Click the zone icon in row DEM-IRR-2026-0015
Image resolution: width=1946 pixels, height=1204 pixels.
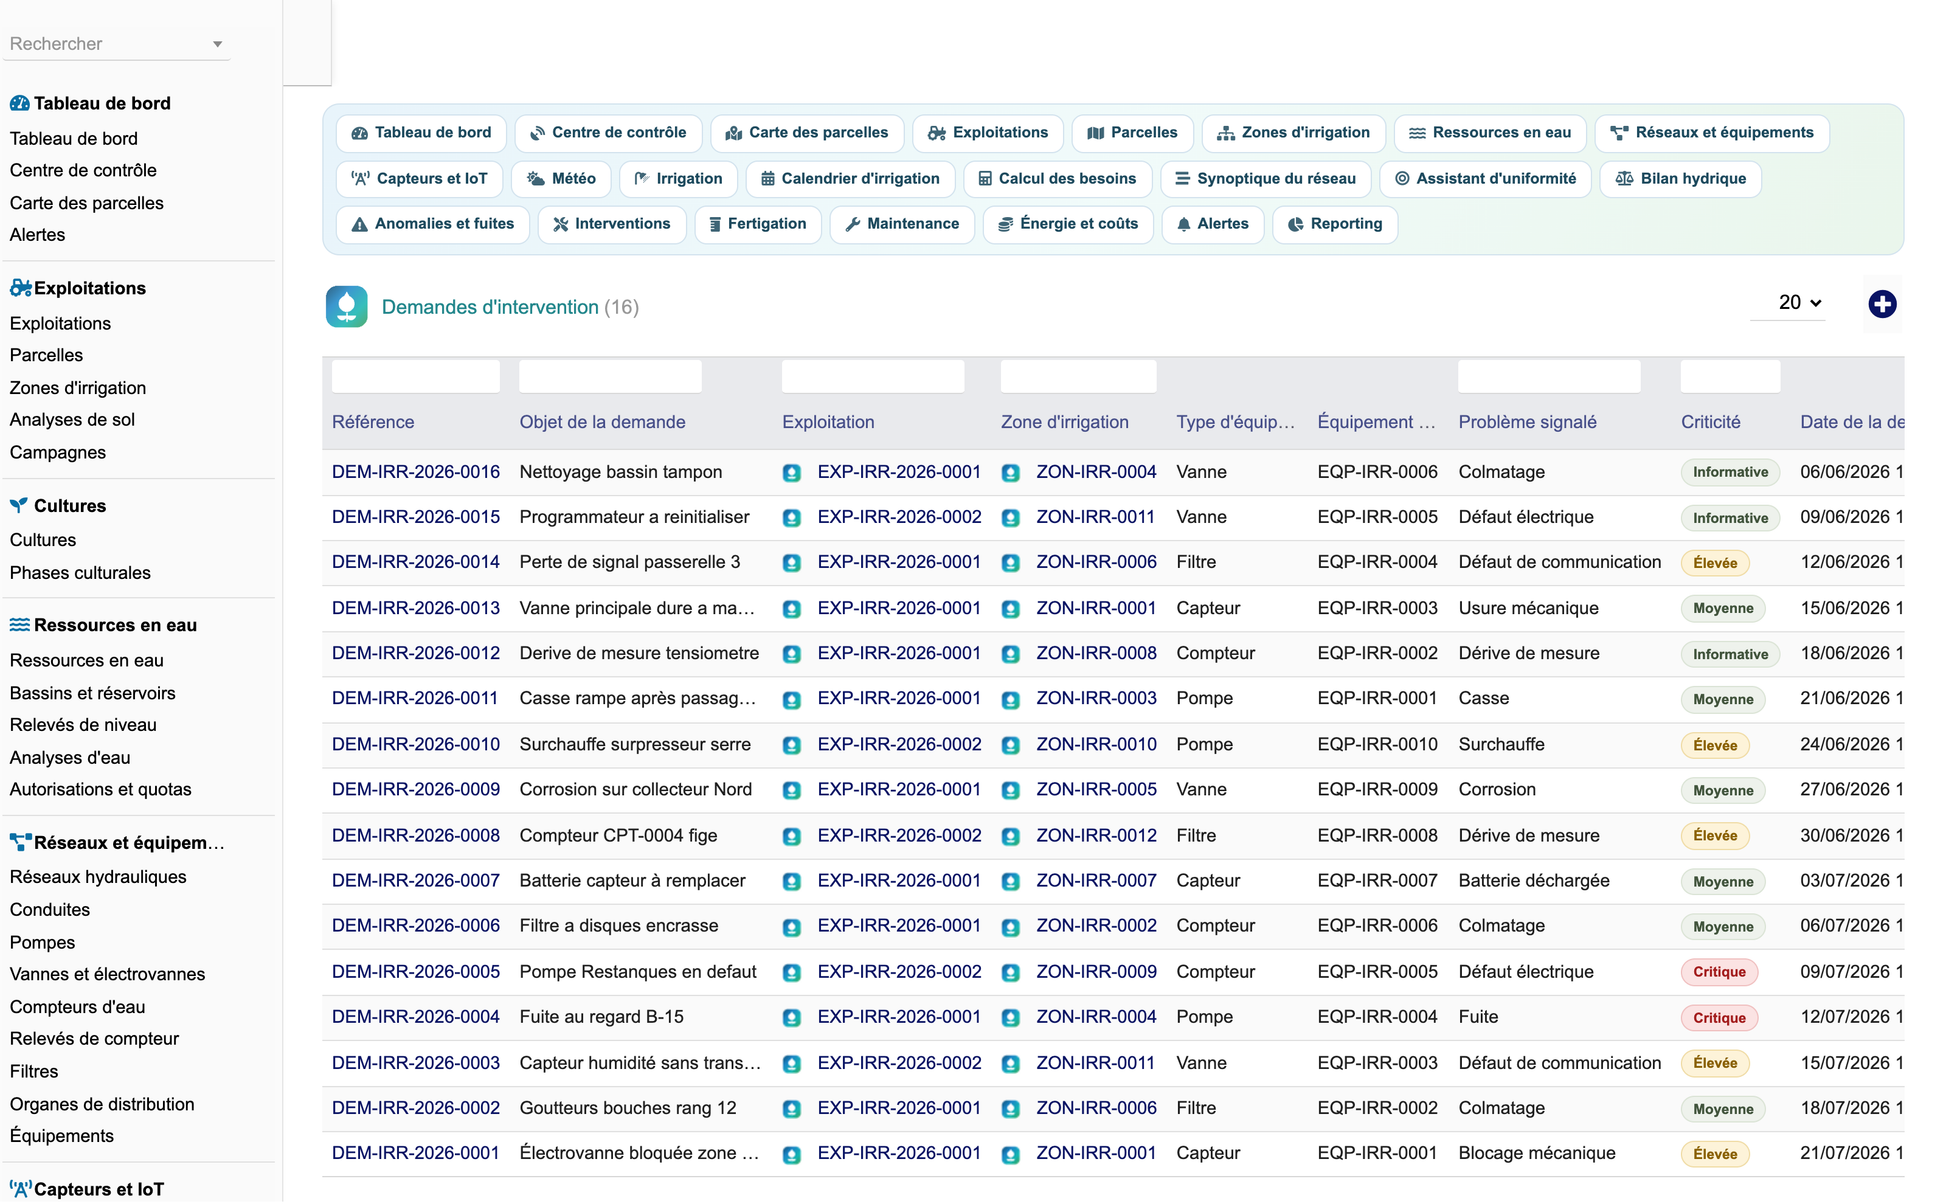pyautogui.click(x=1011, y=518)
